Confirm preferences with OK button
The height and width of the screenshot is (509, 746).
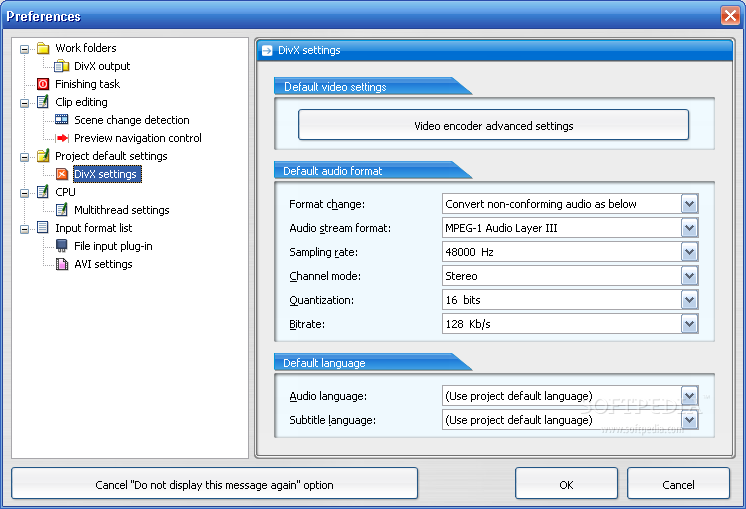click(x=566, y=484)
